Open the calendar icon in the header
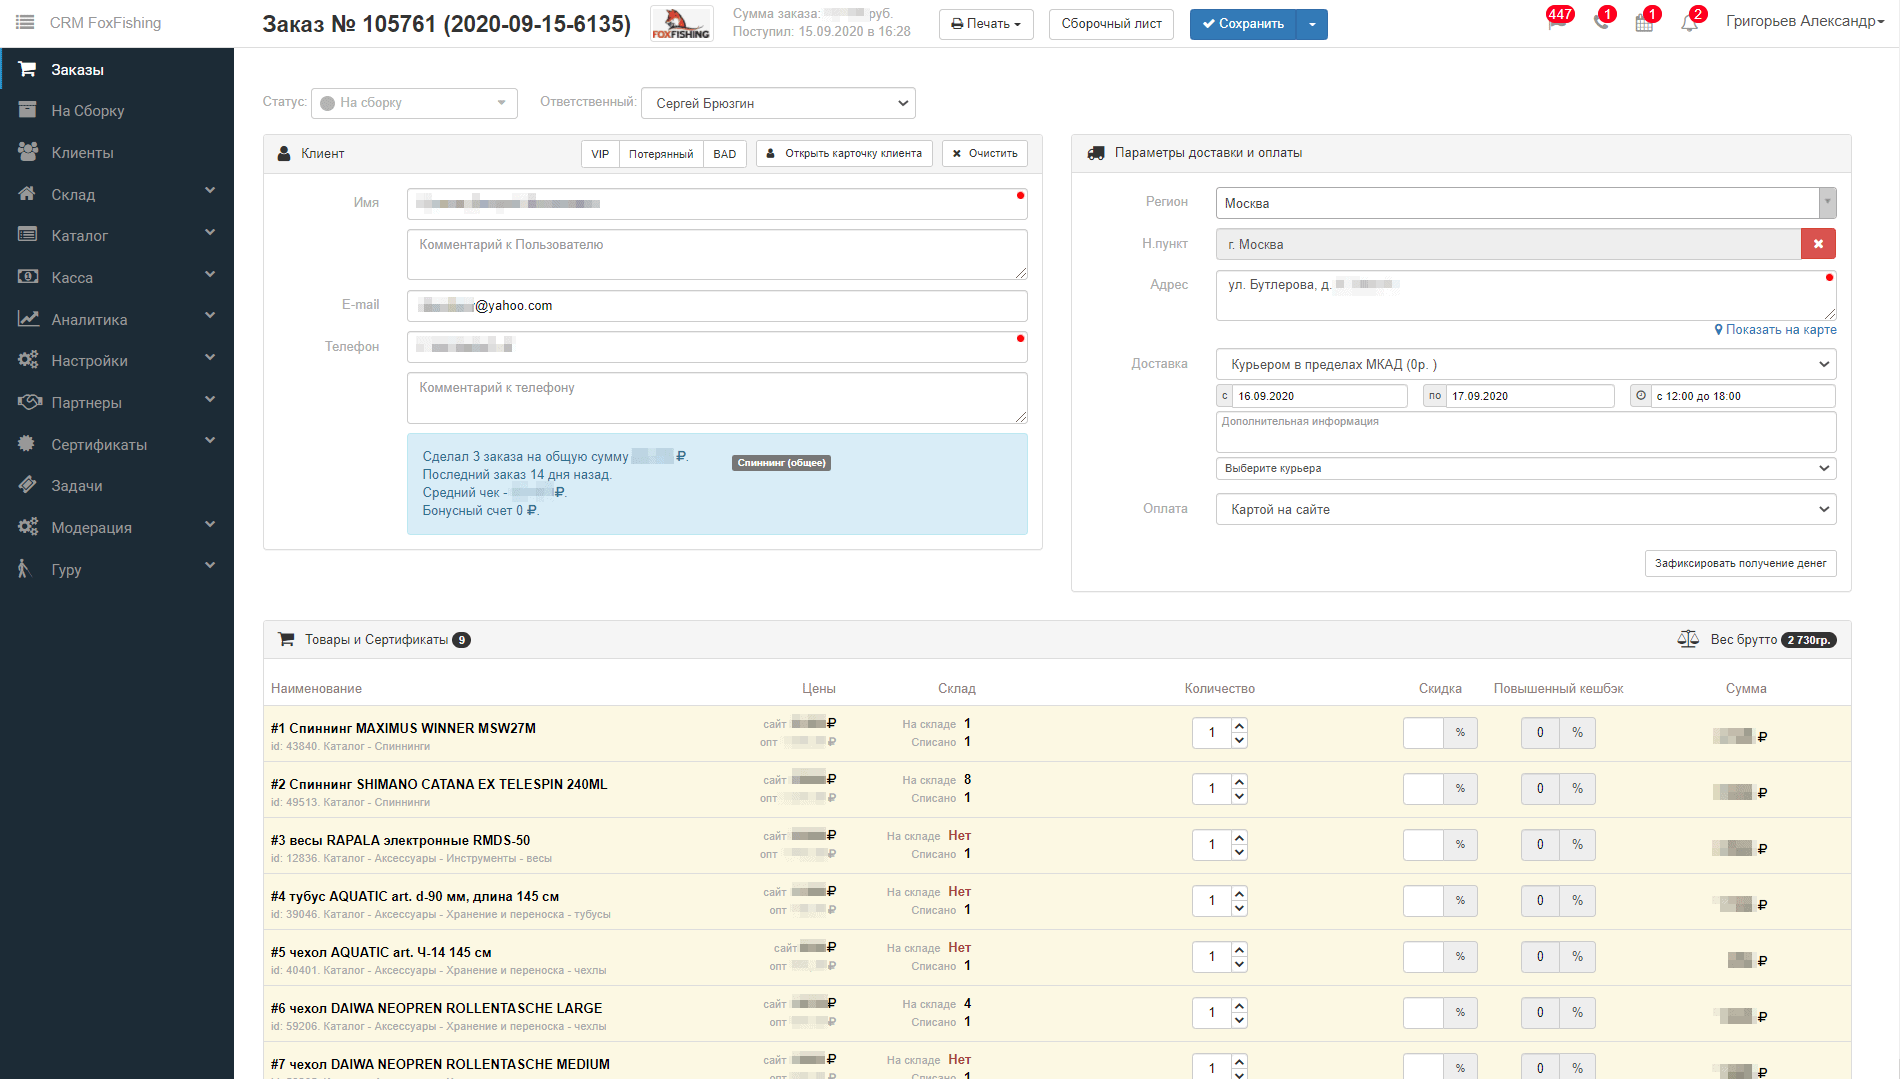Image resolution: width=1900 pixels, height=1079 pixels. point(1645,22)
